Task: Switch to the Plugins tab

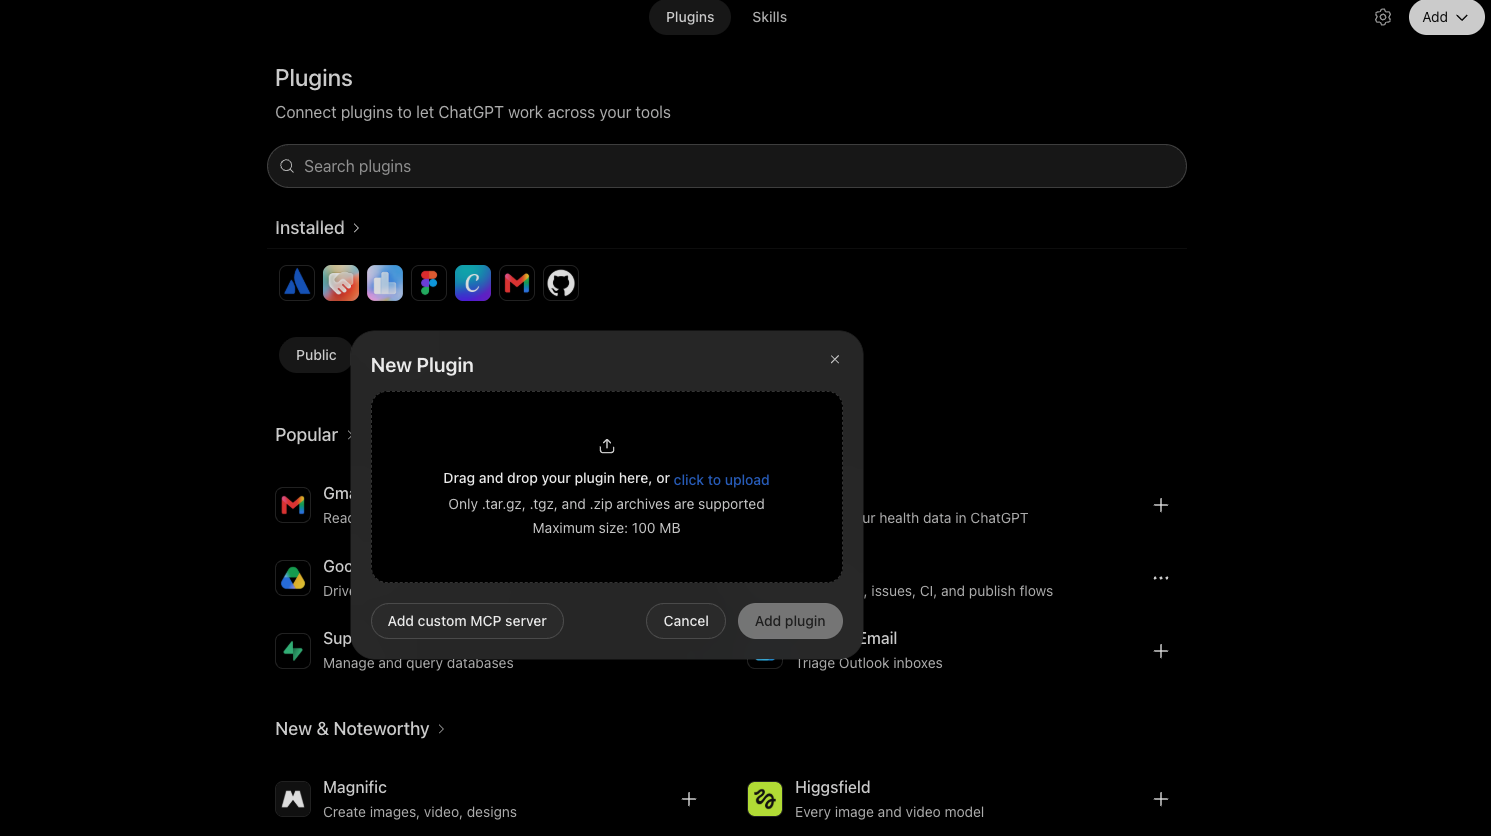Action: click(690, 17)
